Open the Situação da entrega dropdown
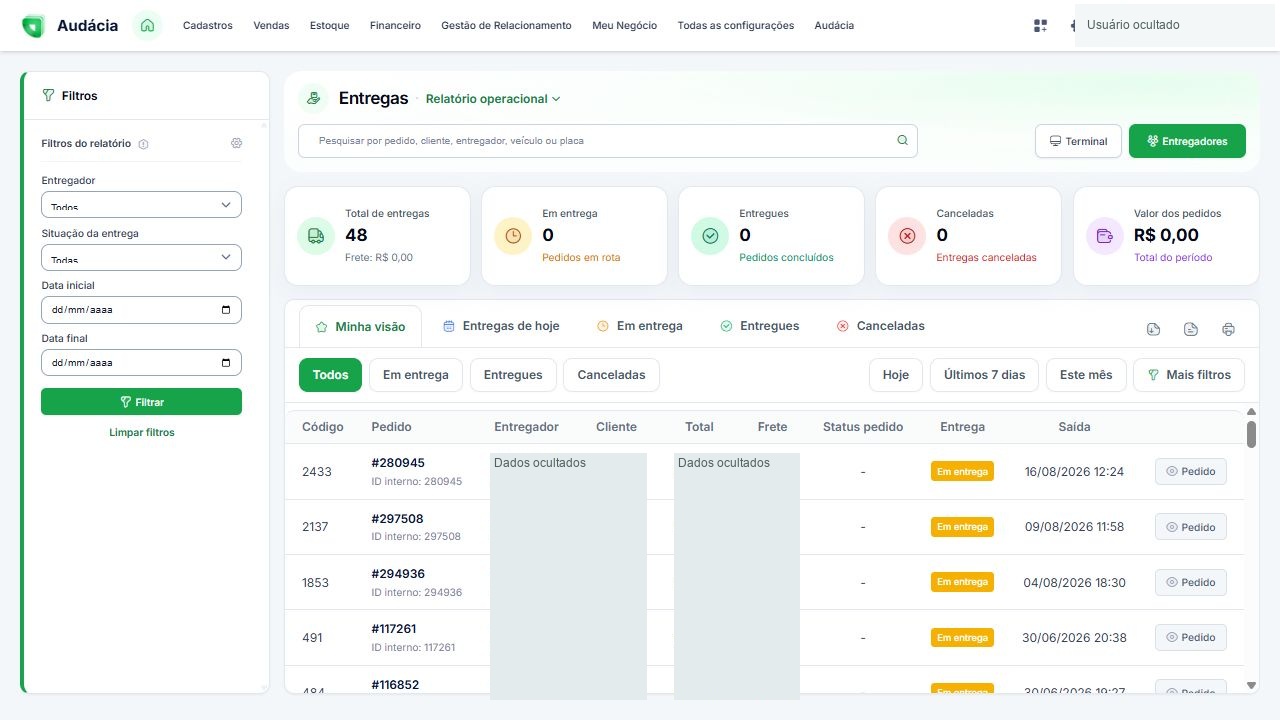Screen dimensions: 1280x720 tap(141, 257)
